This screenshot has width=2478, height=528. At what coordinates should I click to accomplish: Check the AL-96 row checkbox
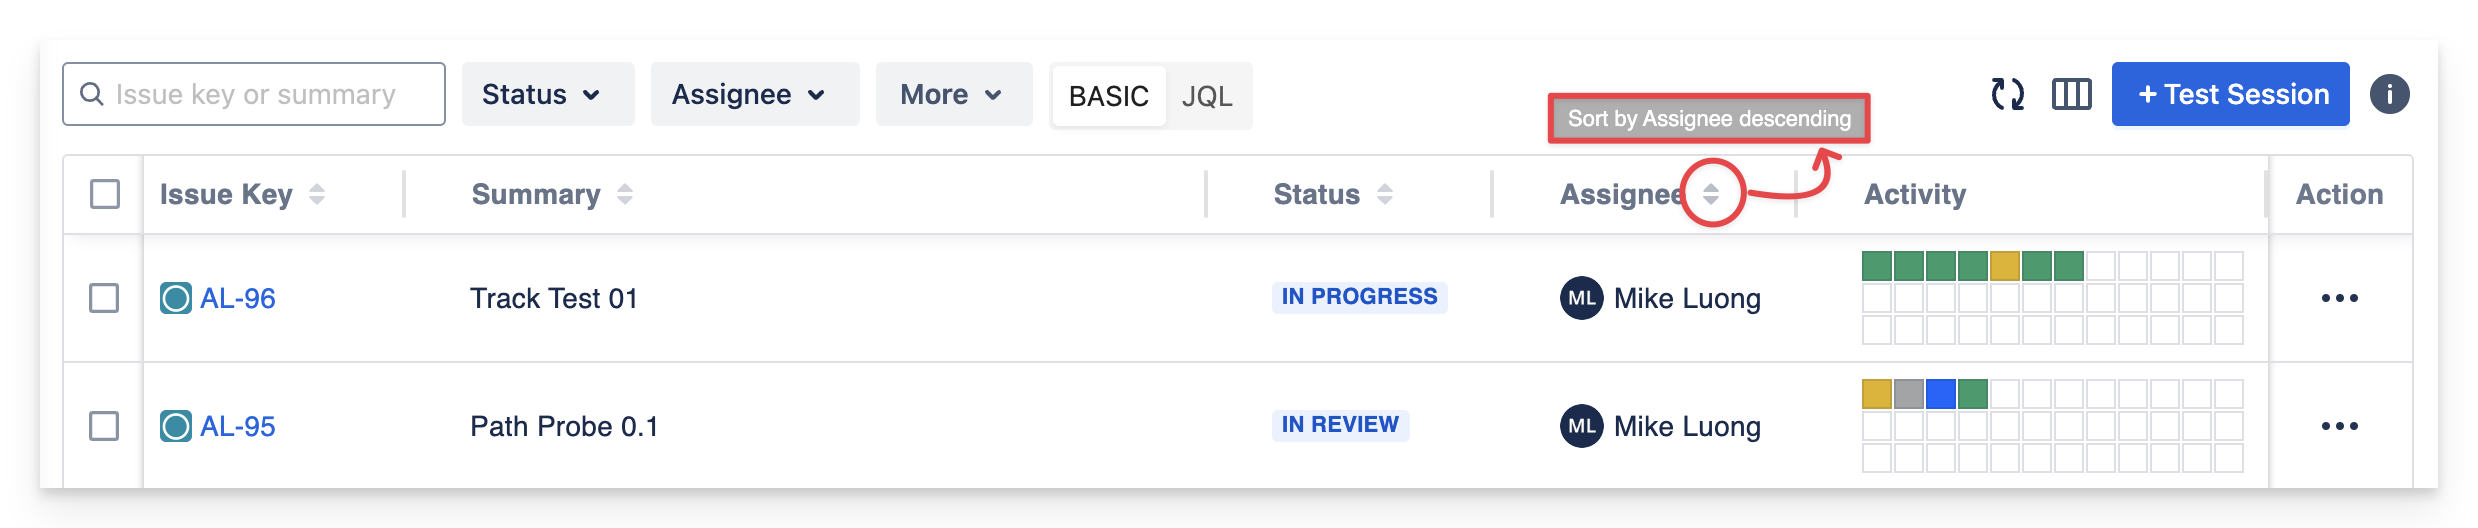(x=104, y=298)
